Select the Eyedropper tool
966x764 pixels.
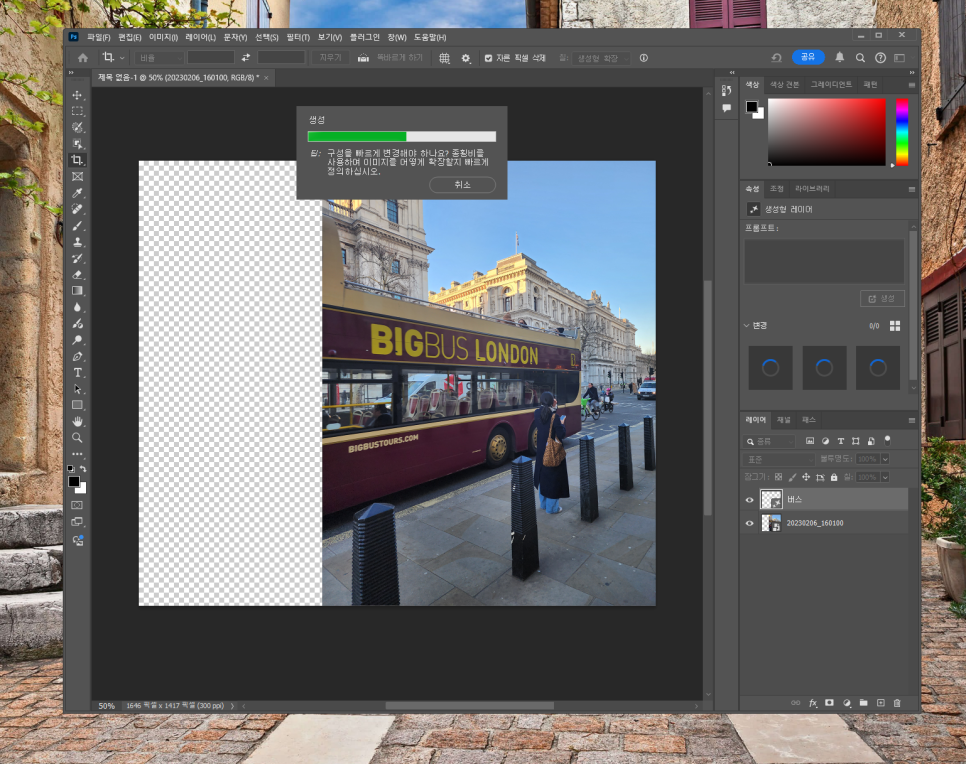pyautogui.click(x=77, y=193)
